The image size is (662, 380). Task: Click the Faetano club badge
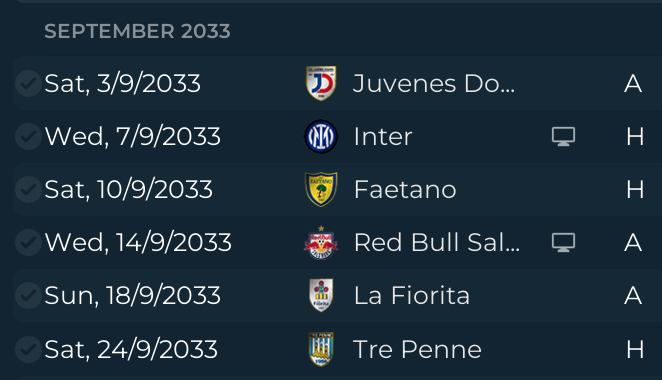tap(321, 189)
